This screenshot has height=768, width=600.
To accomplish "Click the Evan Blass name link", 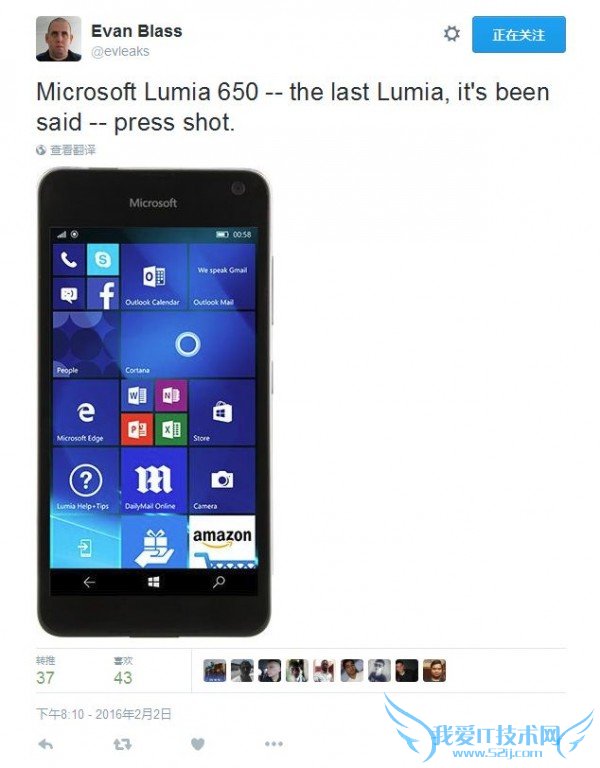I will click(x=137, y=31).
